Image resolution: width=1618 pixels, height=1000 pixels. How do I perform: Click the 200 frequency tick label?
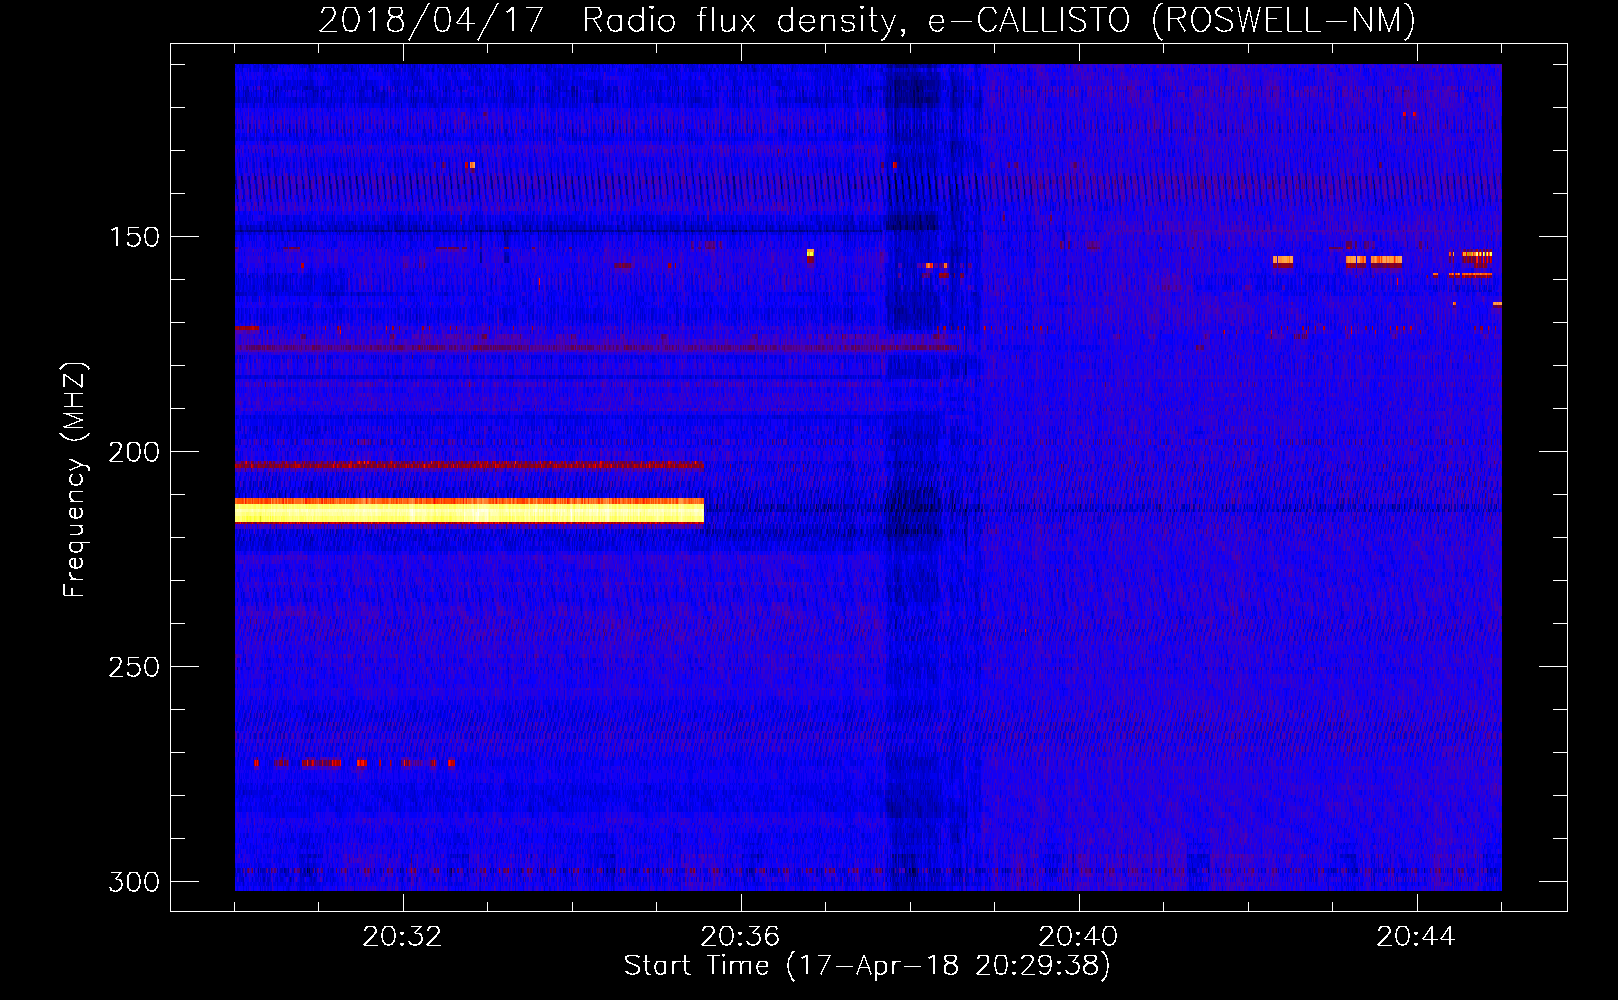tap(134, 452)
